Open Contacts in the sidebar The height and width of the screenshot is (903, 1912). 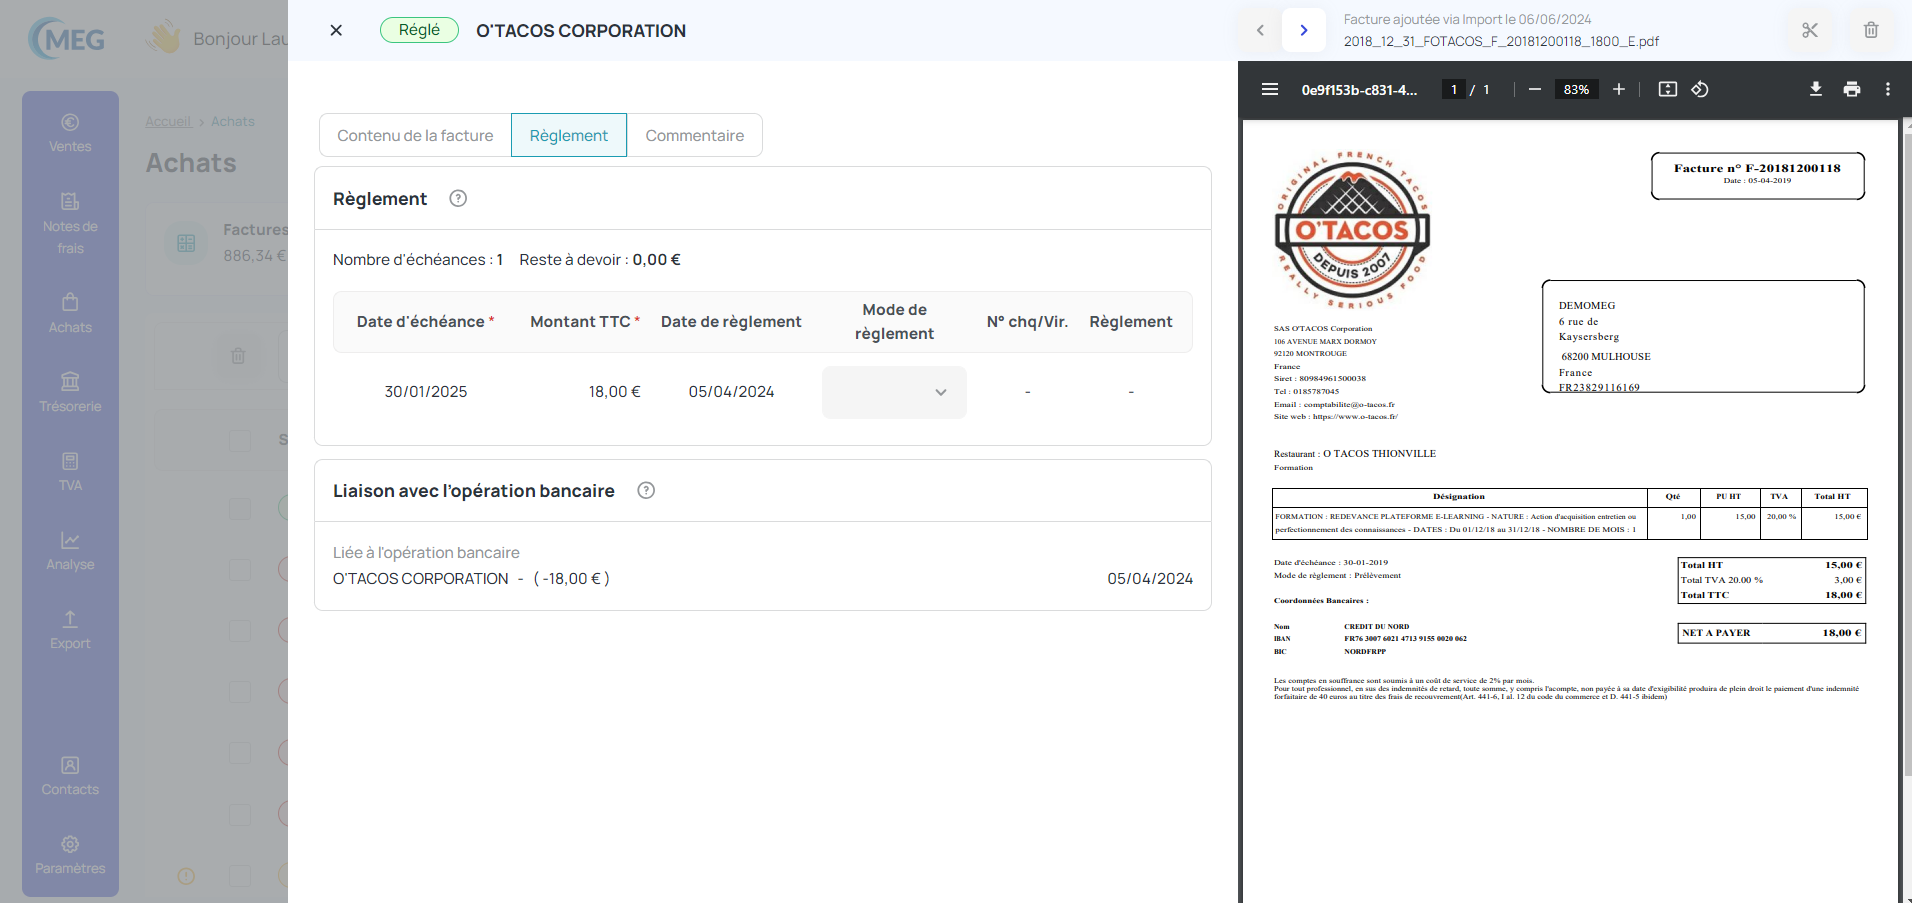(x=70, y=775)
